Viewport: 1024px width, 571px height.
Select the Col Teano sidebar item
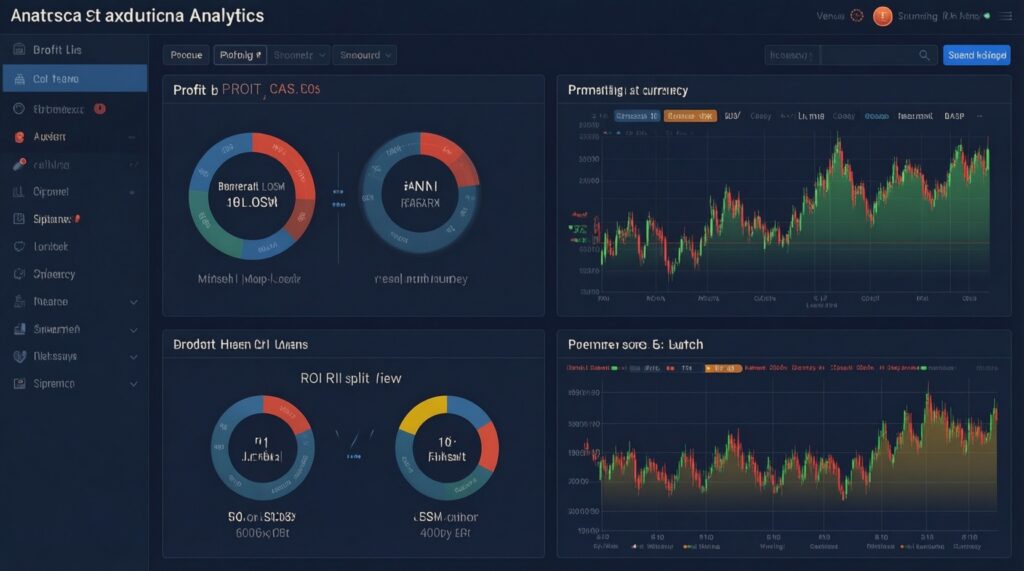click(74, 78)
